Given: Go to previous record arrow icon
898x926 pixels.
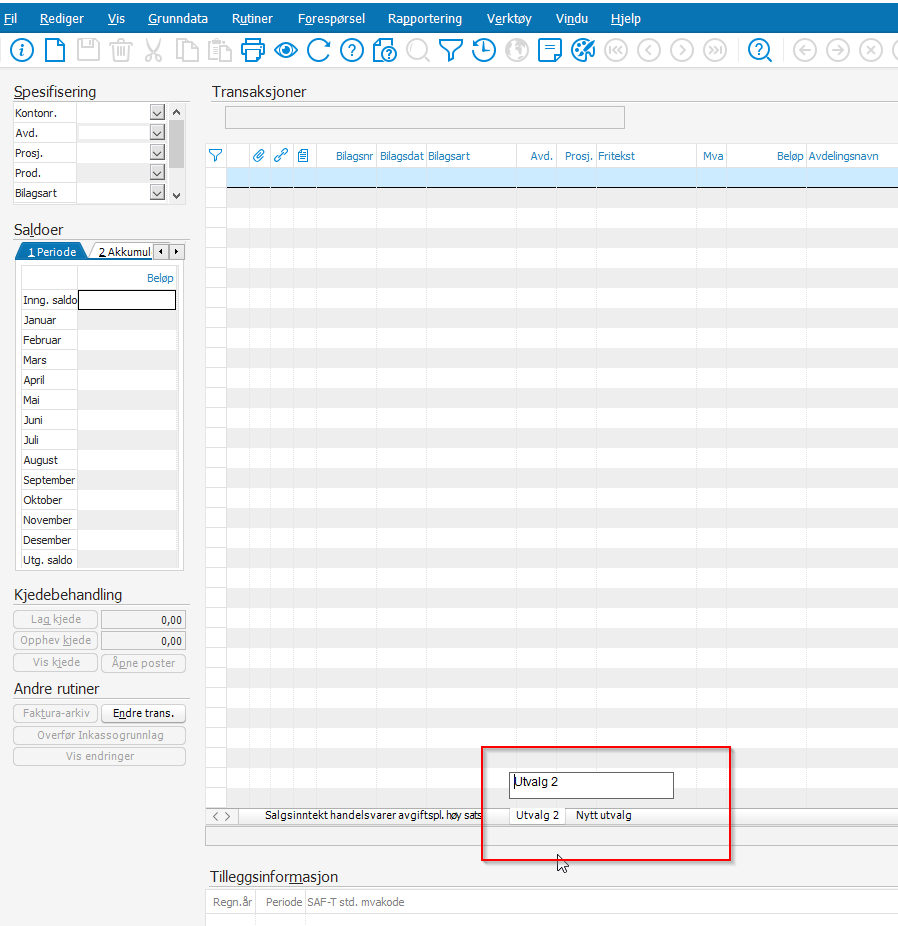Looking at the screenshot, I should coord(649,50).
